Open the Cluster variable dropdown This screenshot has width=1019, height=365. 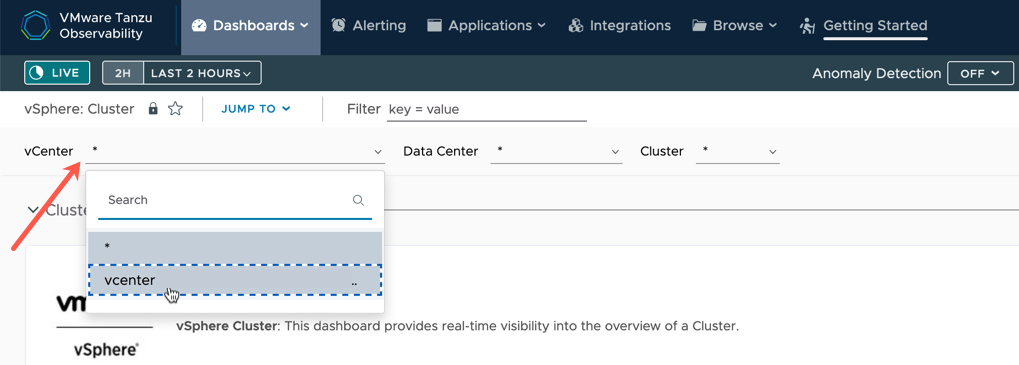(x=738, y=151)
